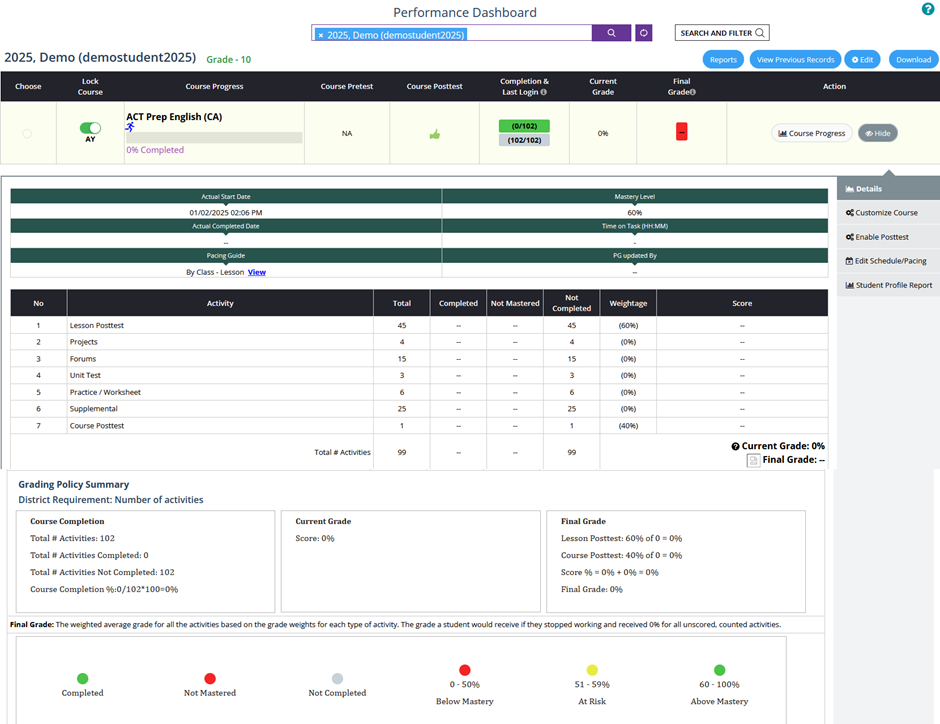Click the running figure pacing icon
Viewport: 940px width, 724px height.
point(129,128)
